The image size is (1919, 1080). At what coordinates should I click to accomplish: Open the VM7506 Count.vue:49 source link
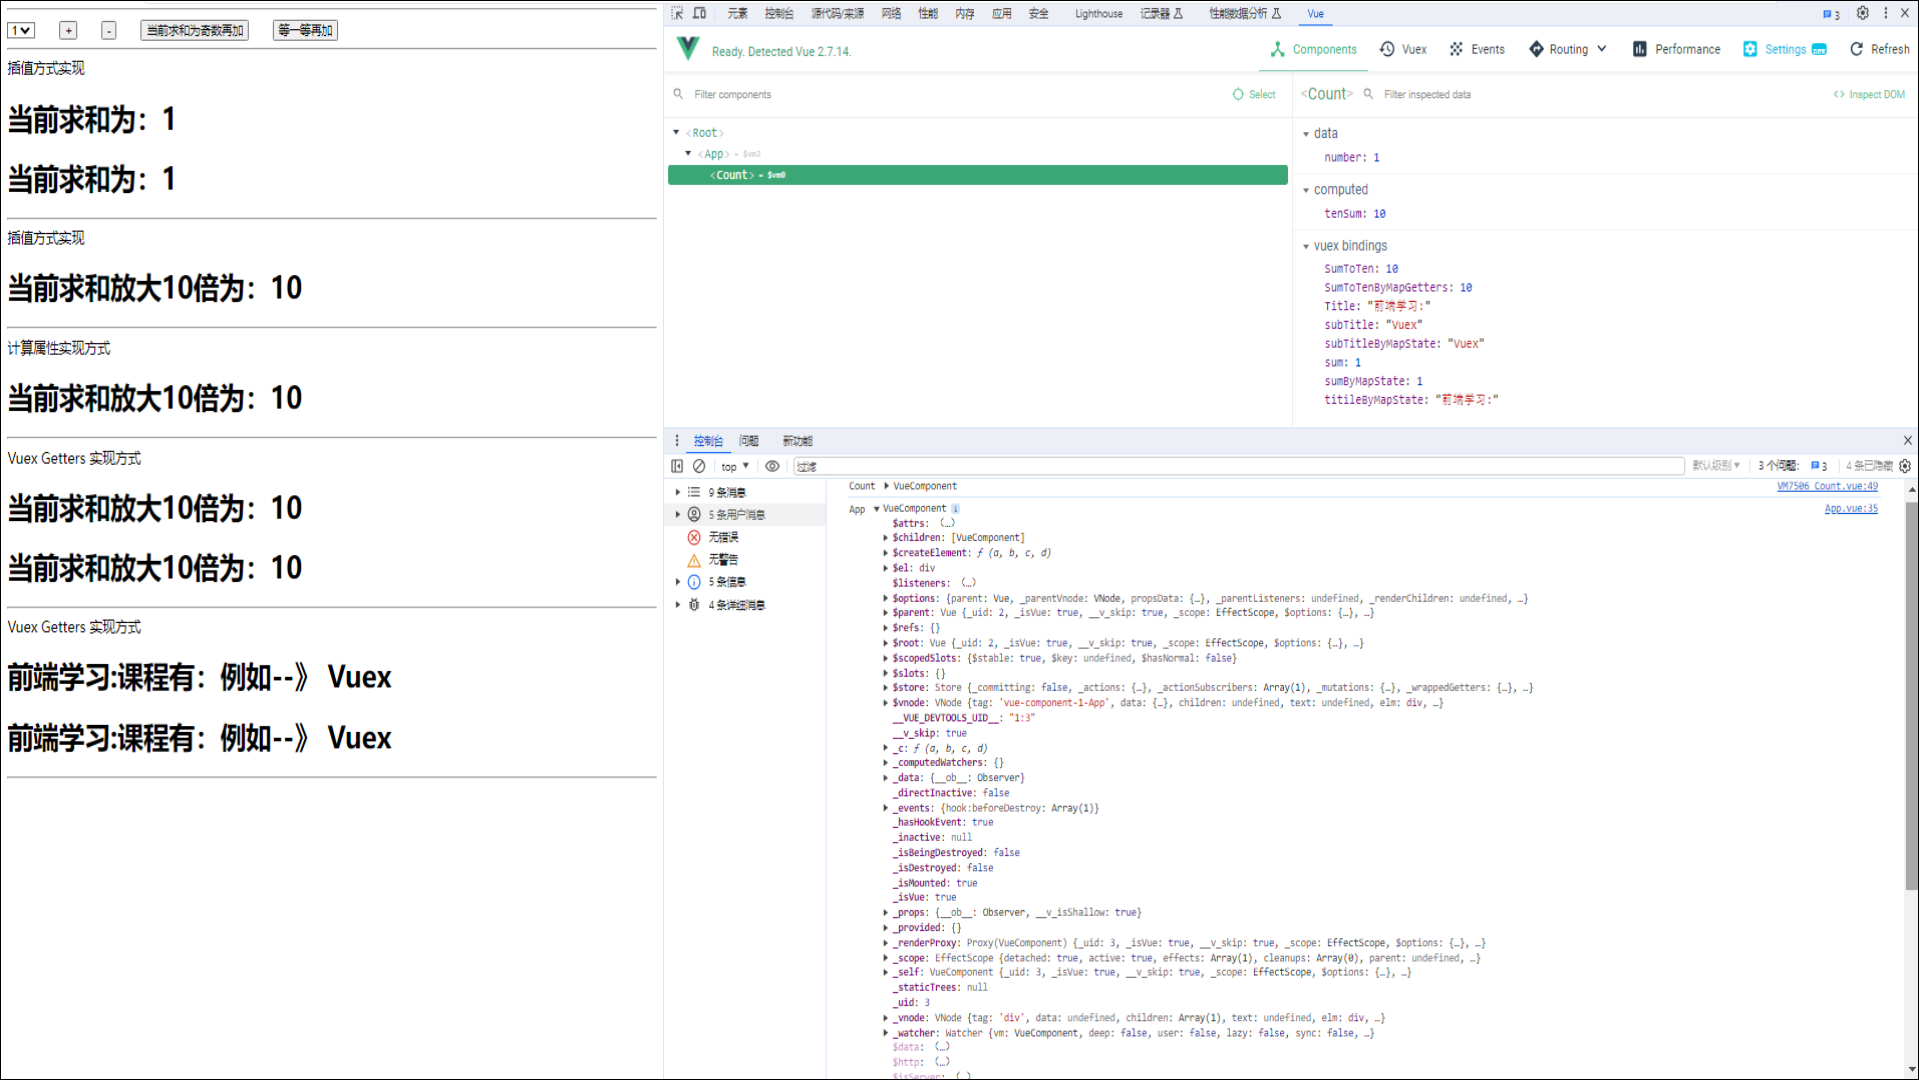point(1827,486)
